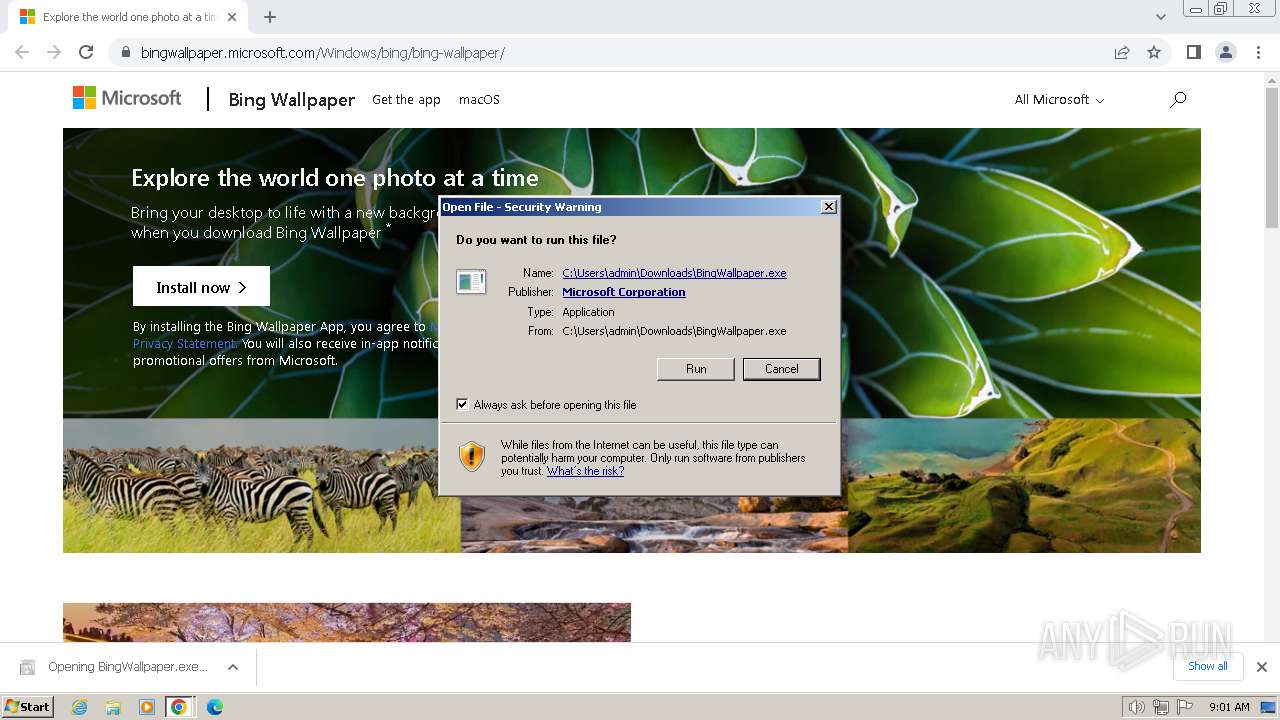Open the media player taskbar icon
This screenshot has width=1280, height=720.
coord(146,707)
